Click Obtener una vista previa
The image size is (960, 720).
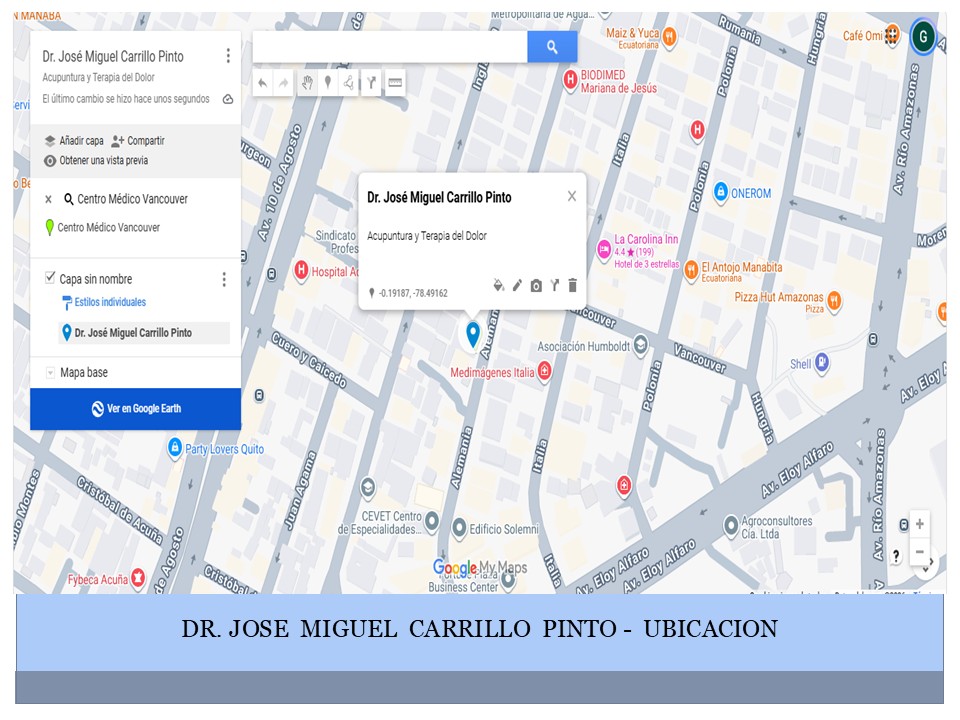coord(96,160)
